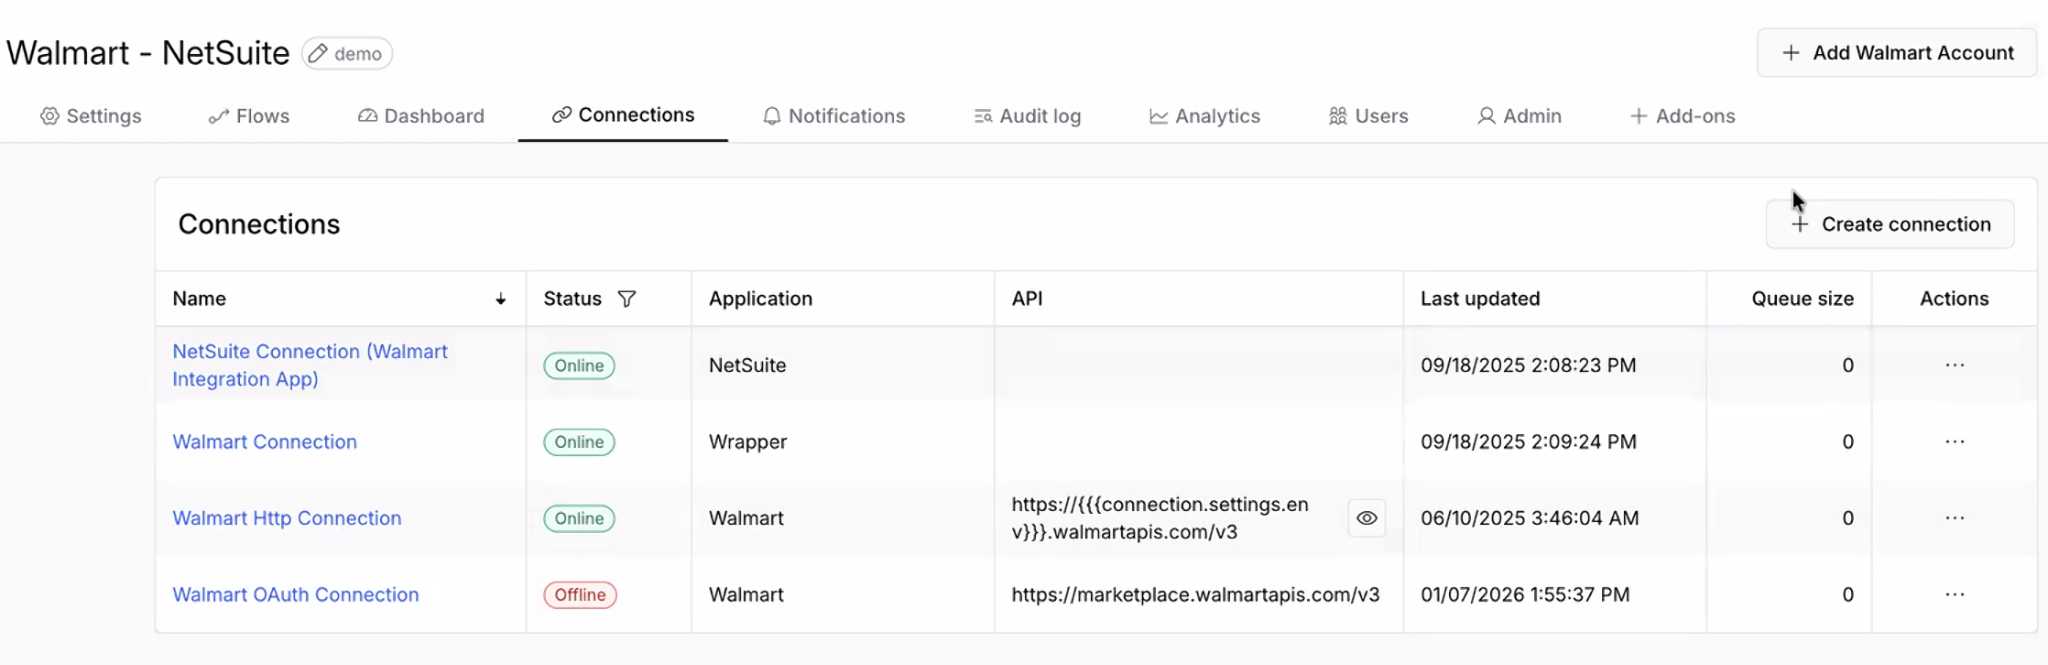Switch to the Analytics tab
The width and height of the screenshot is (2048, 665).
1205,116
